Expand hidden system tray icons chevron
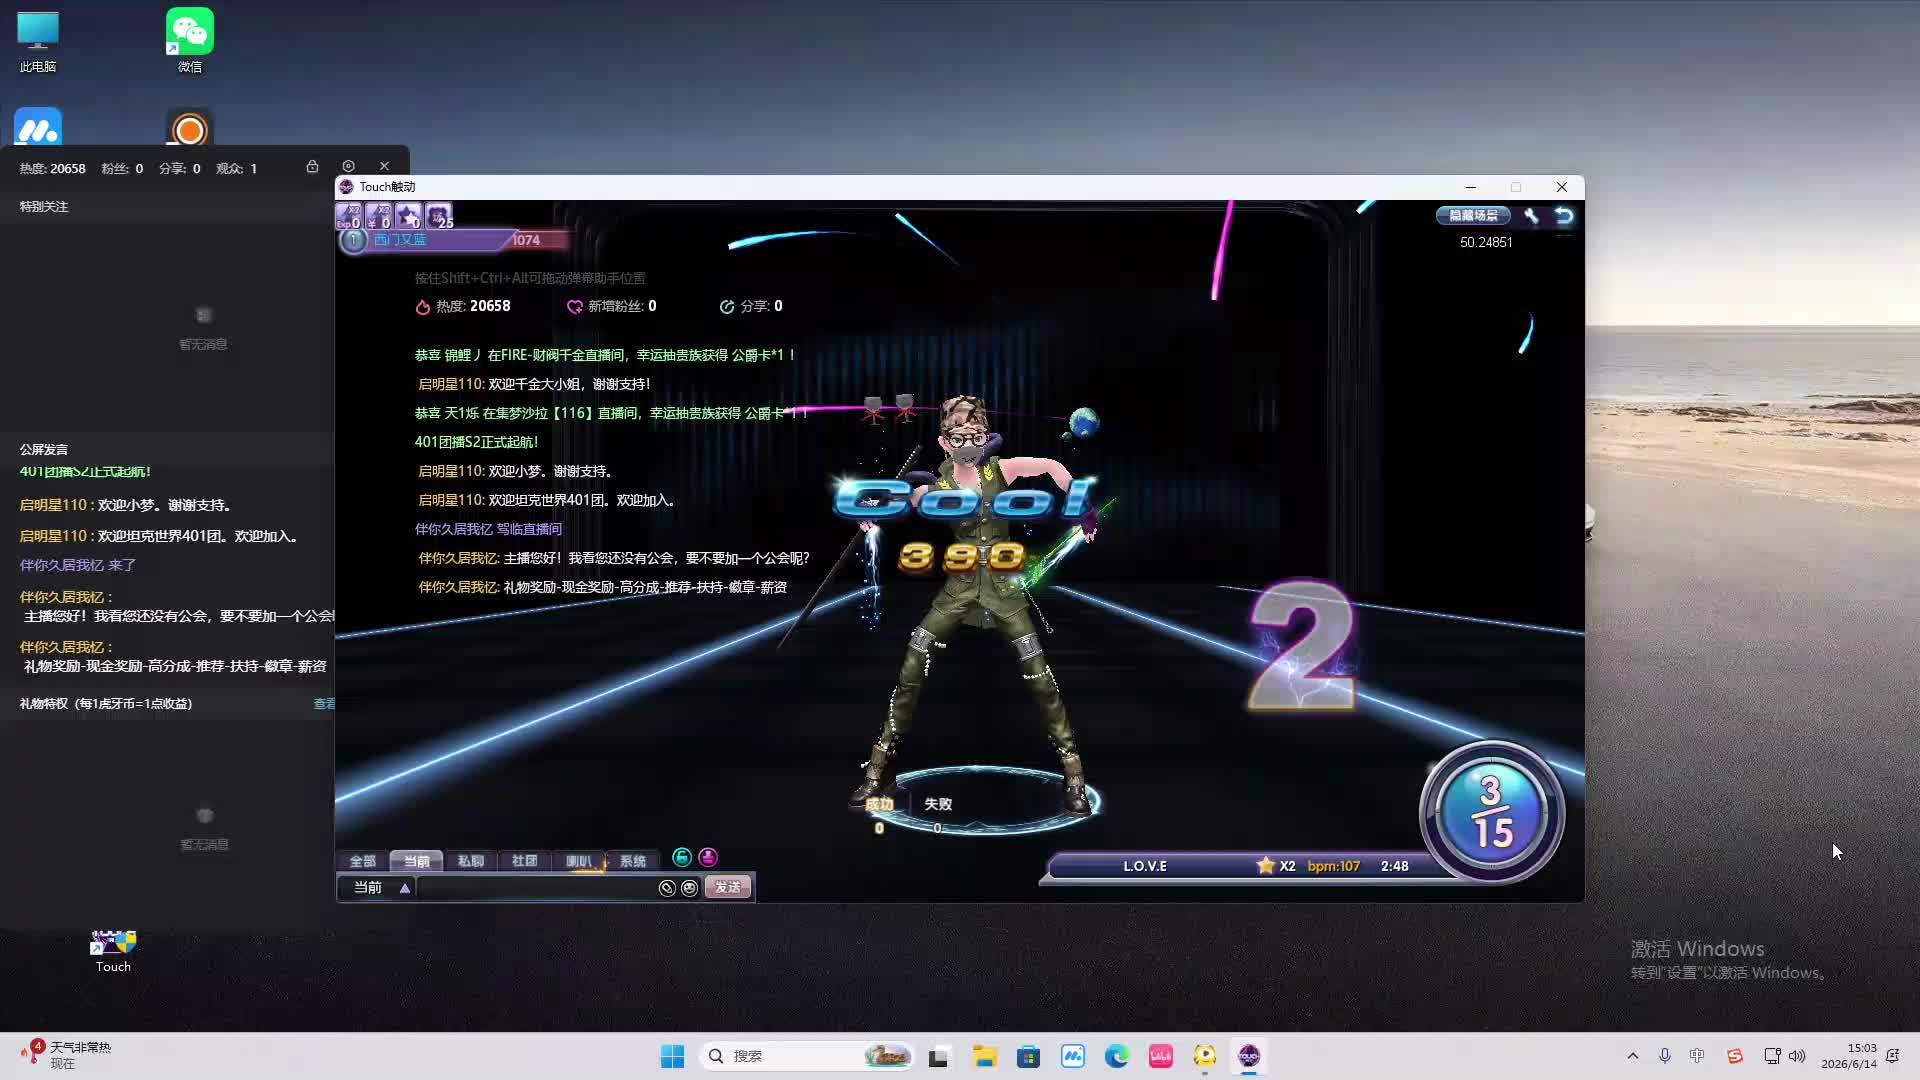The height and width of the screenshot is (1080, 1920). (x=1633, y=1056)
